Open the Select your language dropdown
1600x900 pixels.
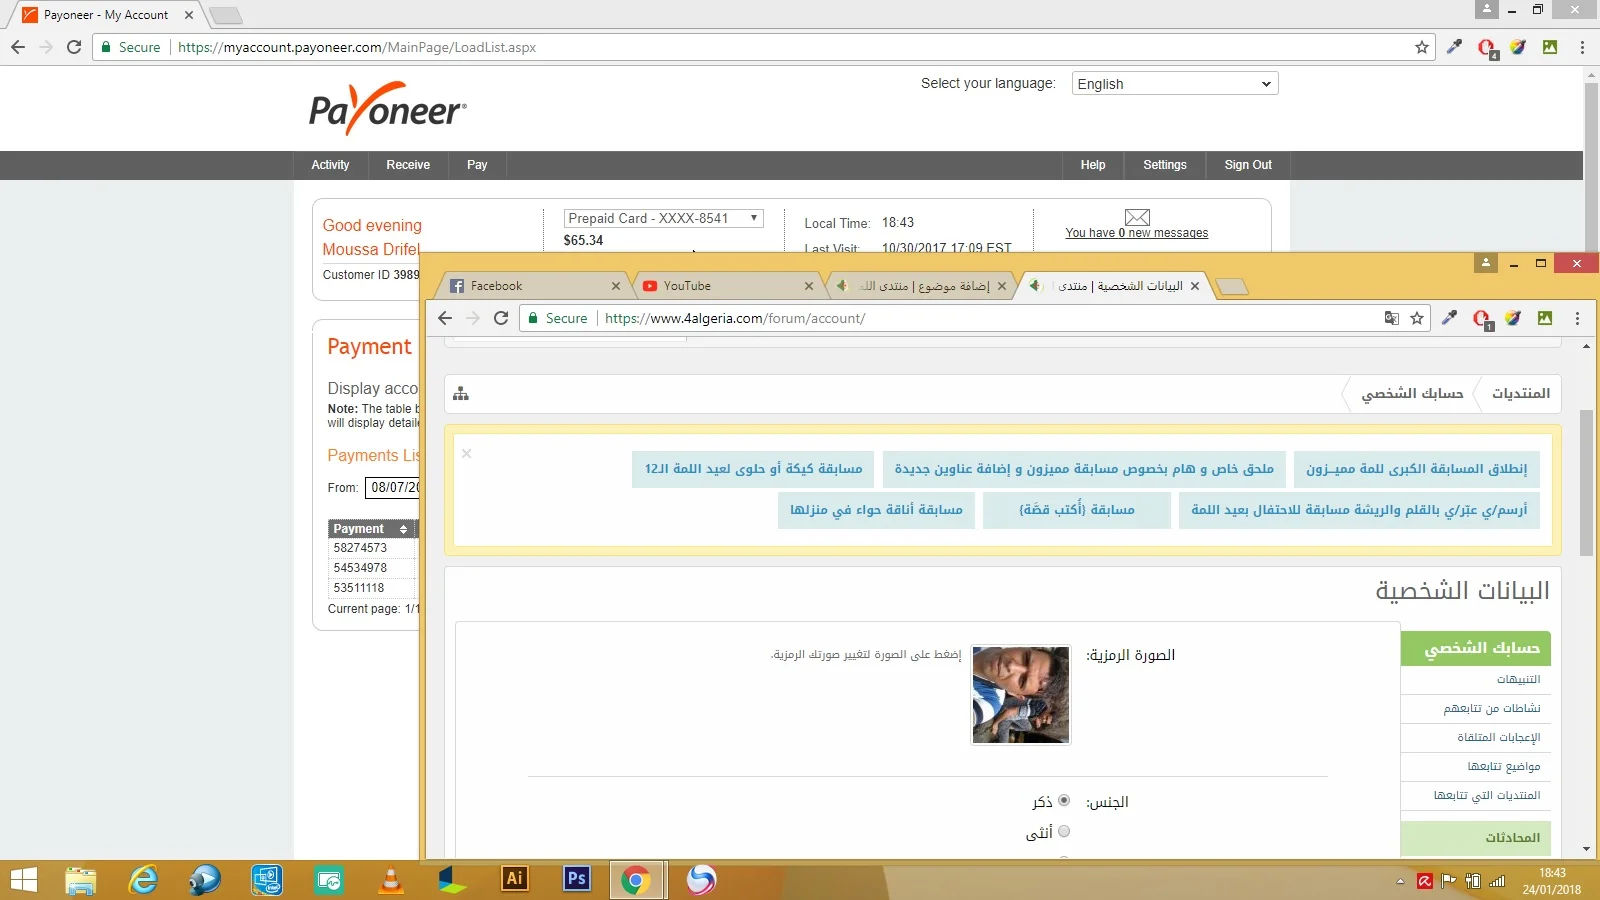tap(1174, 84)
